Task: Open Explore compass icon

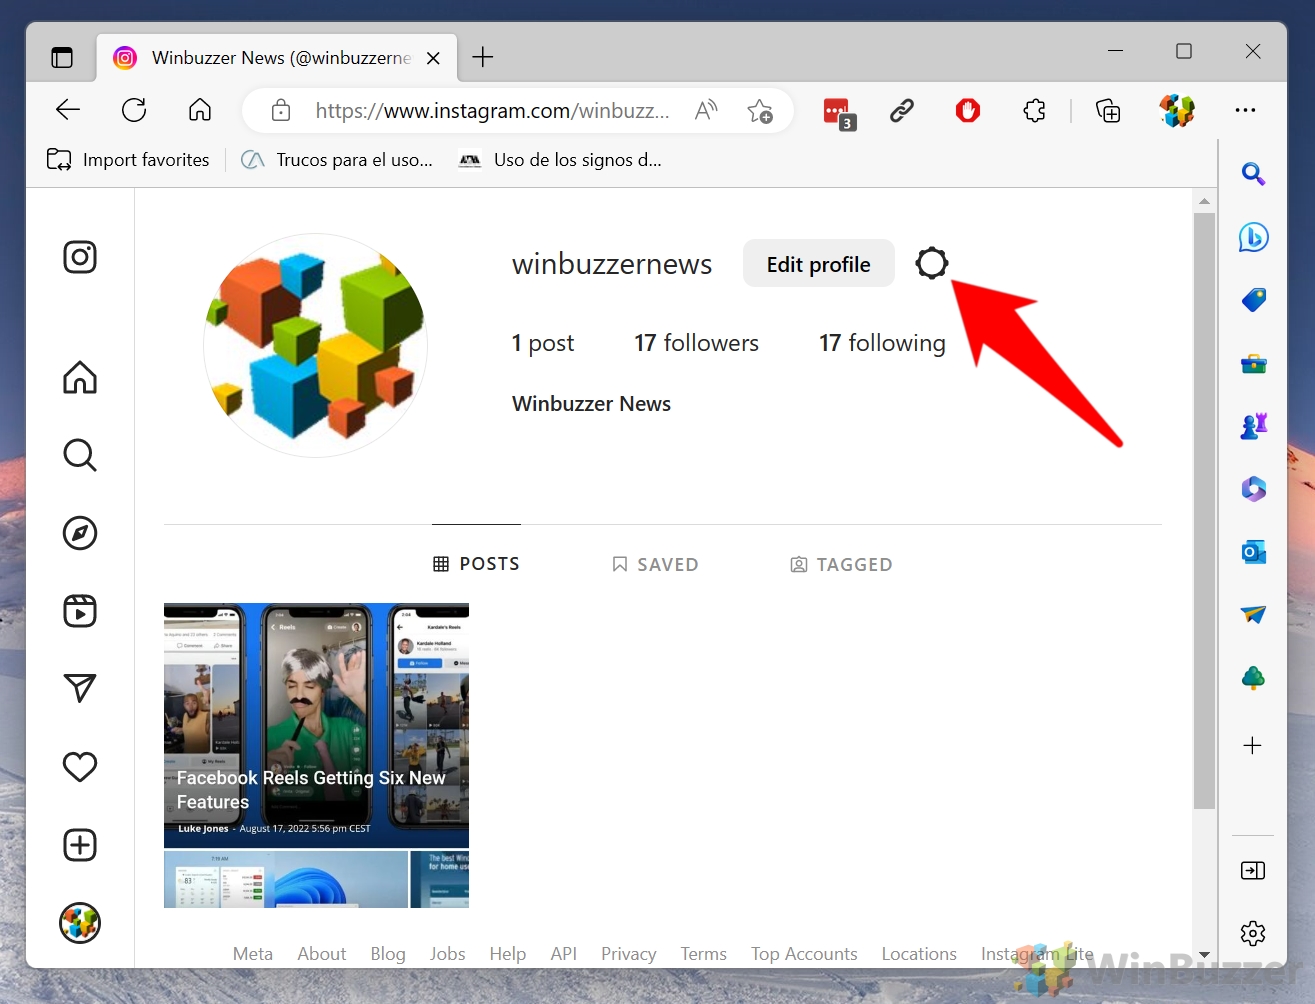Action: pos(80,533)
